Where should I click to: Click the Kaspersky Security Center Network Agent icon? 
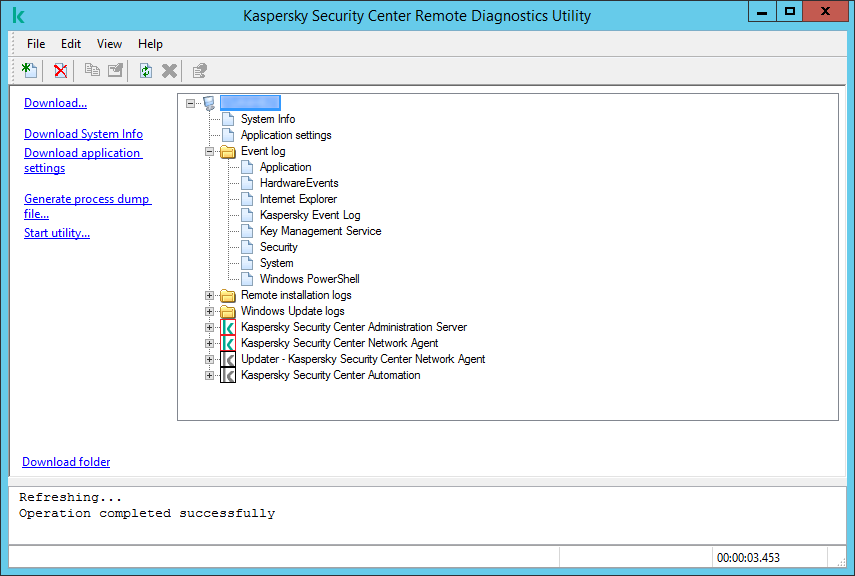[227, 343]
